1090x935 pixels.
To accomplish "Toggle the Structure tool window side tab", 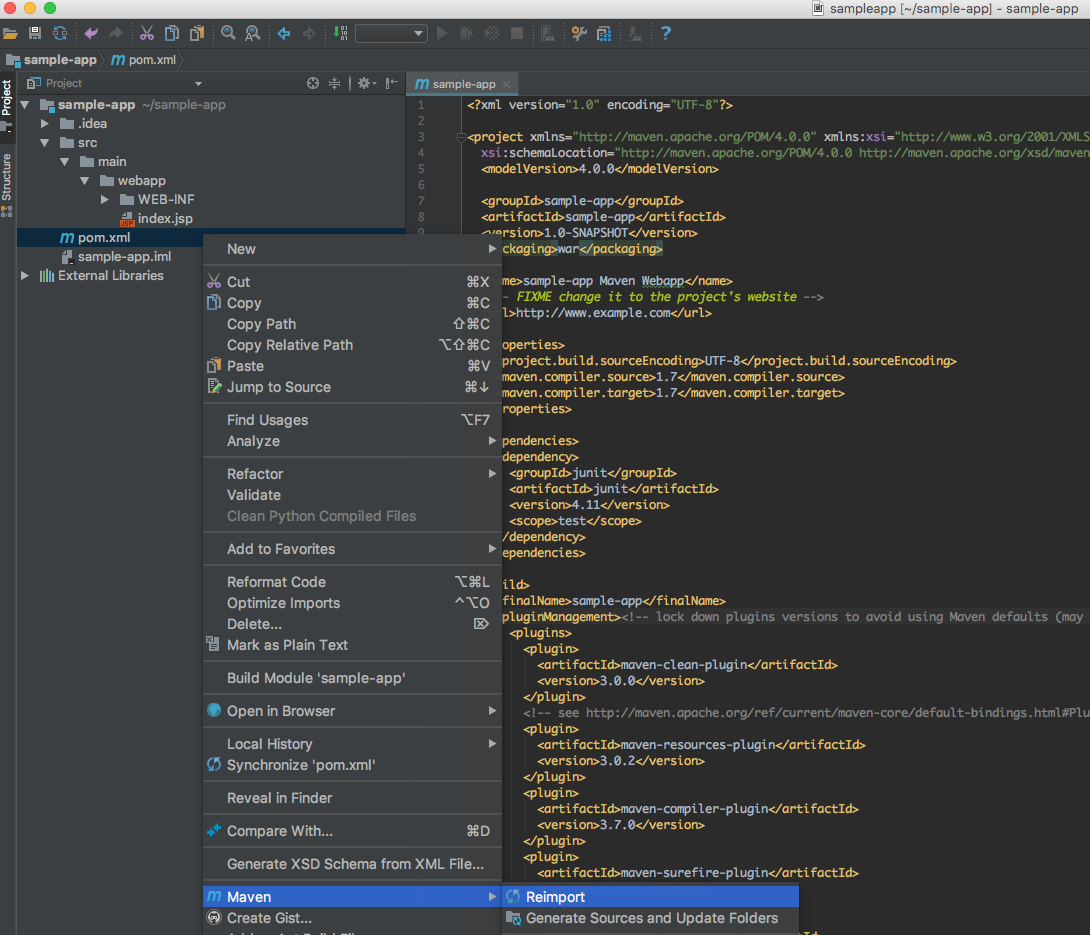I will click(x=7, y=177).
